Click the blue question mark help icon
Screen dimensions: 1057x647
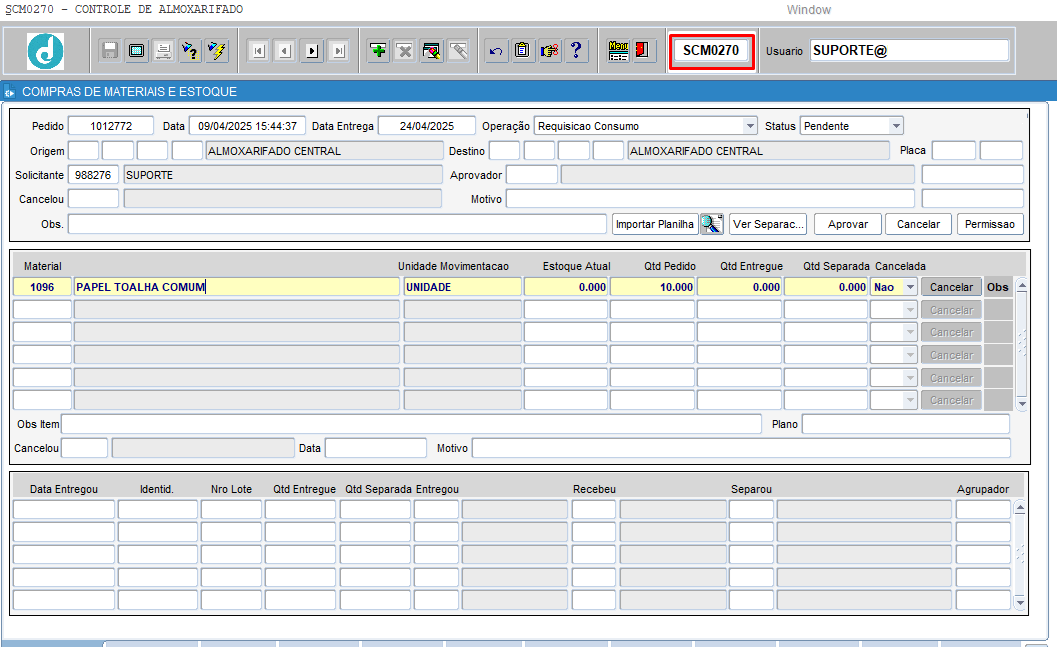[577, 51]
